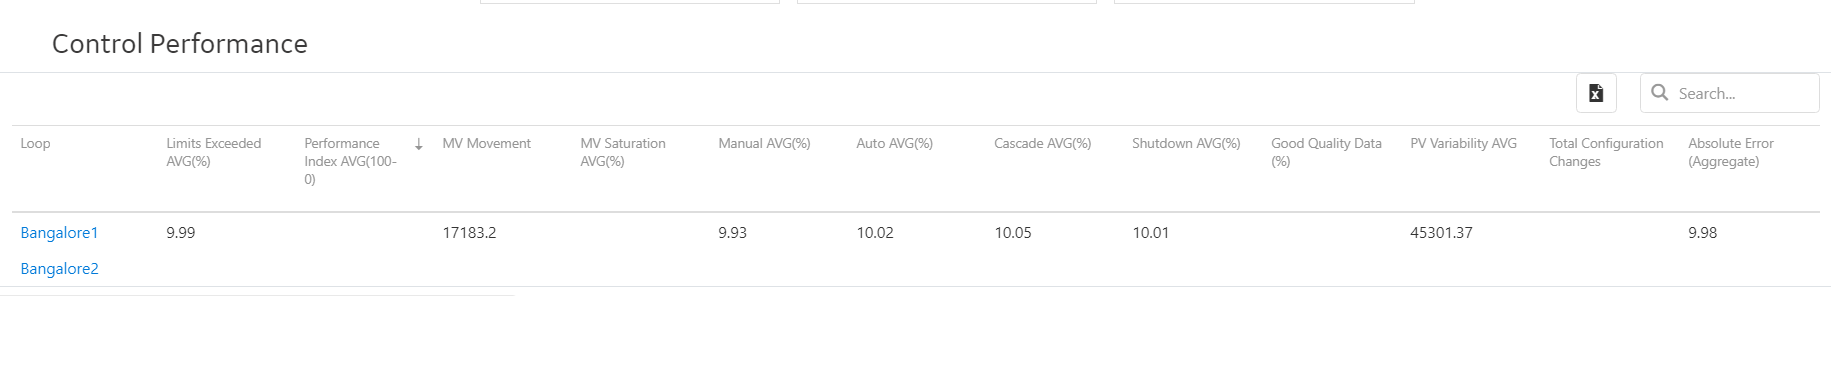Sort by Total Configuration Changes header
The image size is (1831, 378).
coord(1606,152)
